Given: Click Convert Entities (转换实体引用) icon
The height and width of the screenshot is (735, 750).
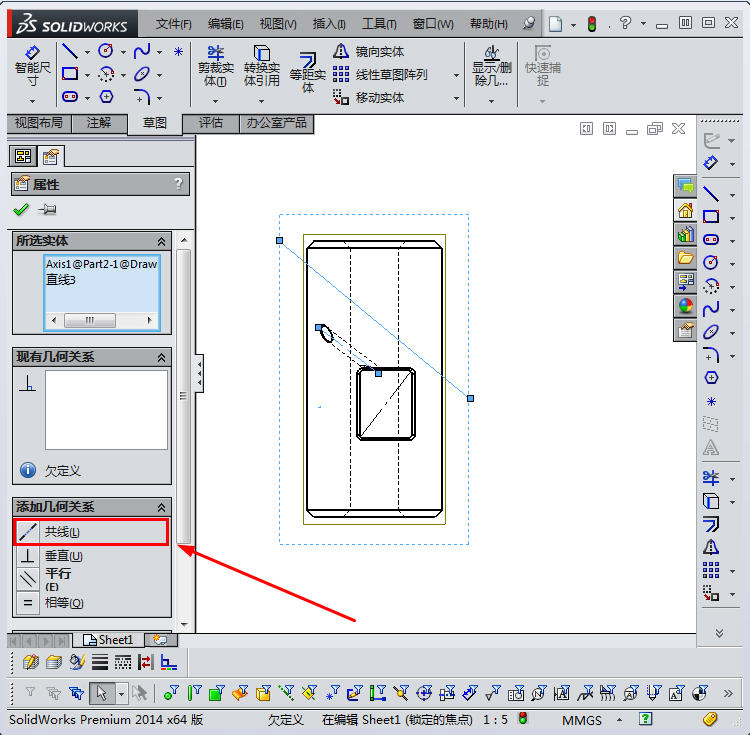Looking at the screenshot, I should (x=261, y=66).
